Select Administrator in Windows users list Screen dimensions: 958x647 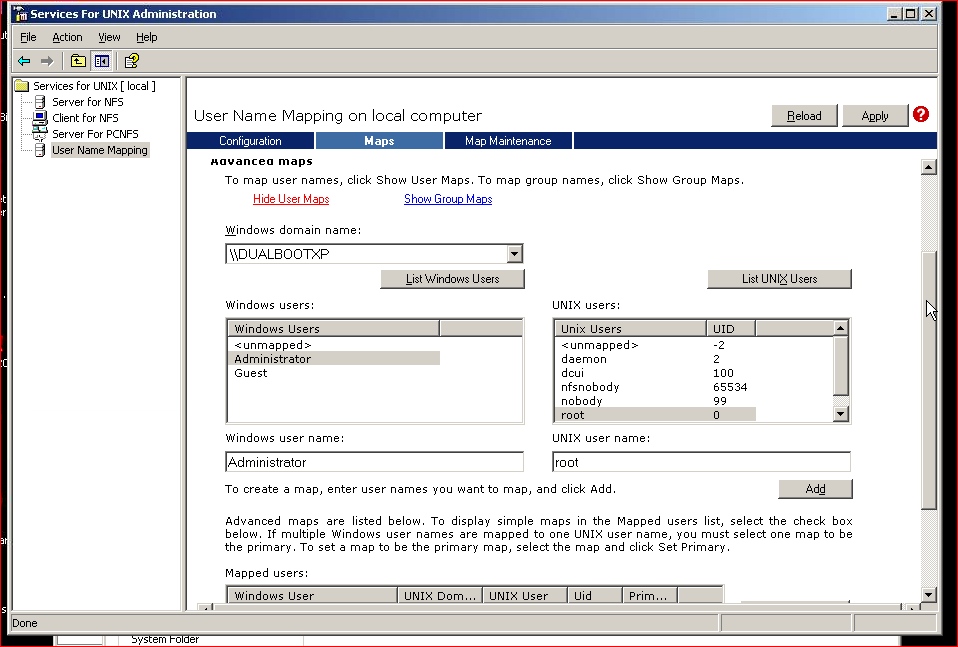pyautogui.click(x=334, y=359)
